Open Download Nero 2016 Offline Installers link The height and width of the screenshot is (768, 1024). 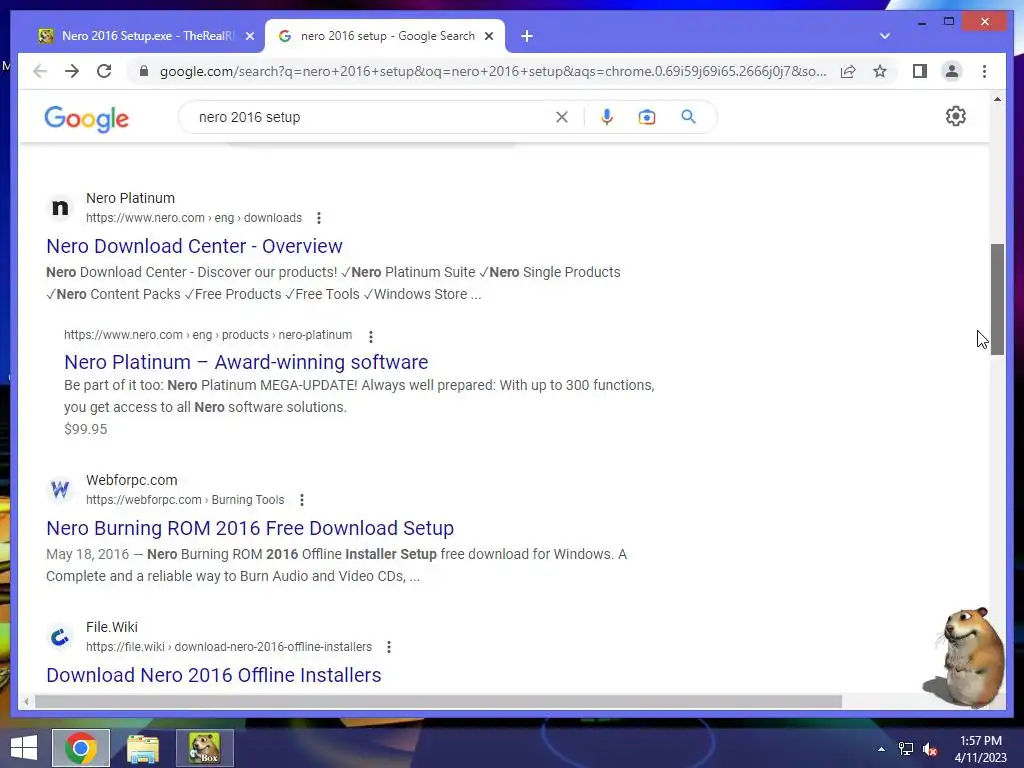214,675
